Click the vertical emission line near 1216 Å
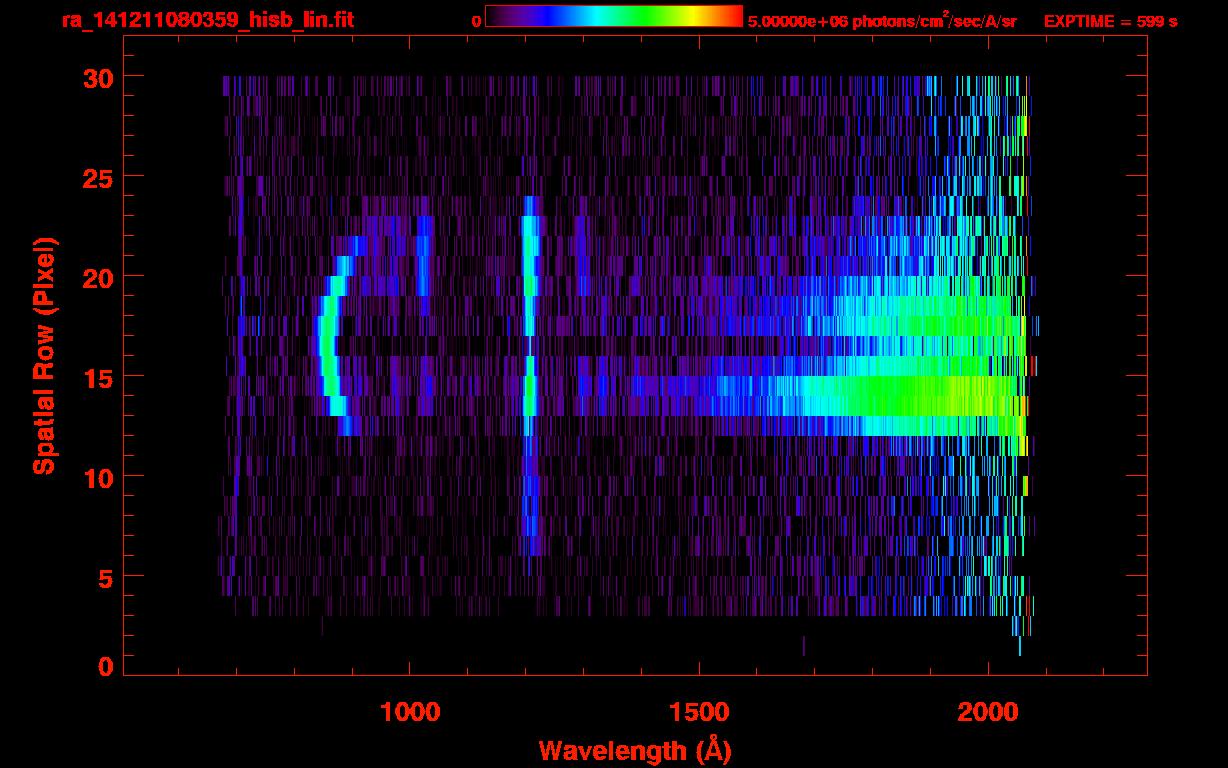The image size is (1228, 768). pos(530,375)
